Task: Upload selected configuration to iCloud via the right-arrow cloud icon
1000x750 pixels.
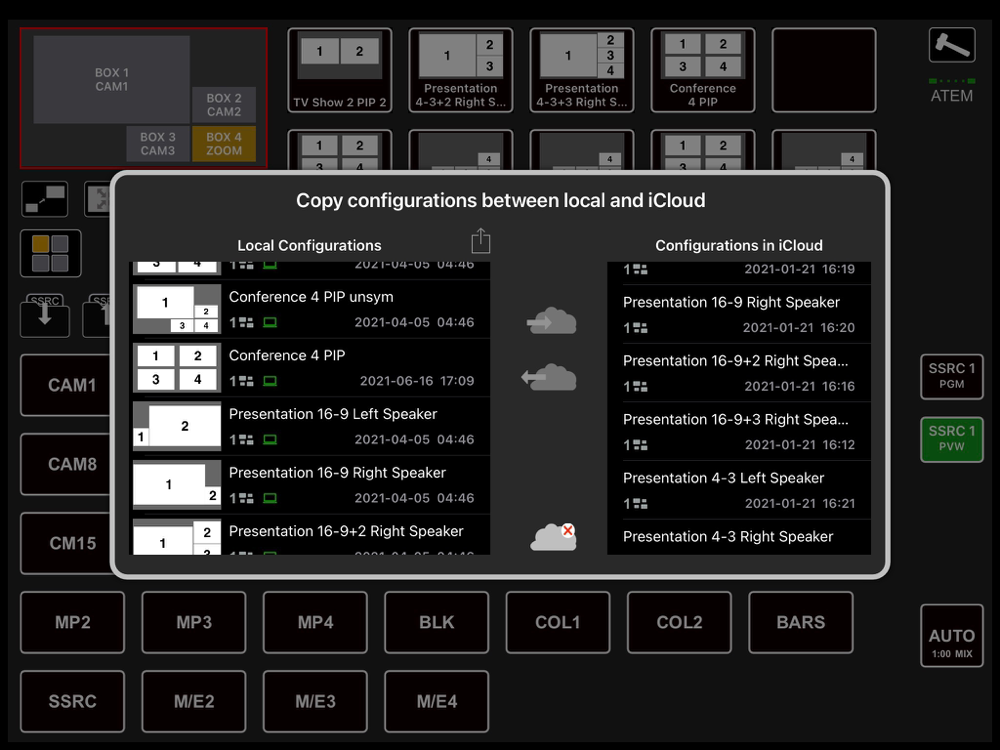Action: (552, 321)
